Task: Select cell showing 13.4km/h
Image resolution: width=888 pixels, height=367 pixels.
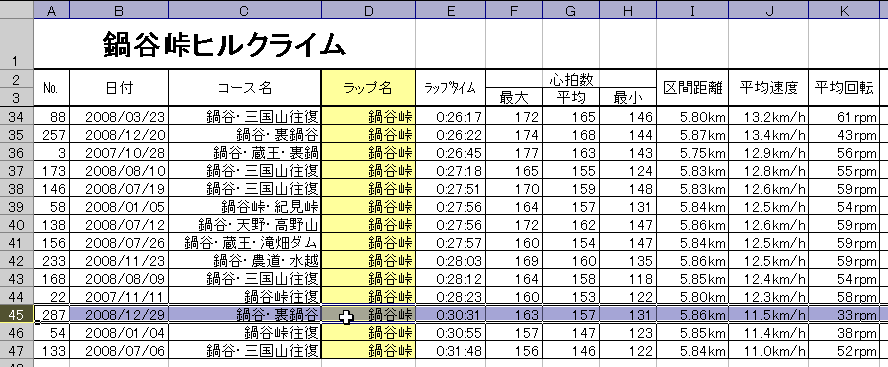Action: (769, 135)
